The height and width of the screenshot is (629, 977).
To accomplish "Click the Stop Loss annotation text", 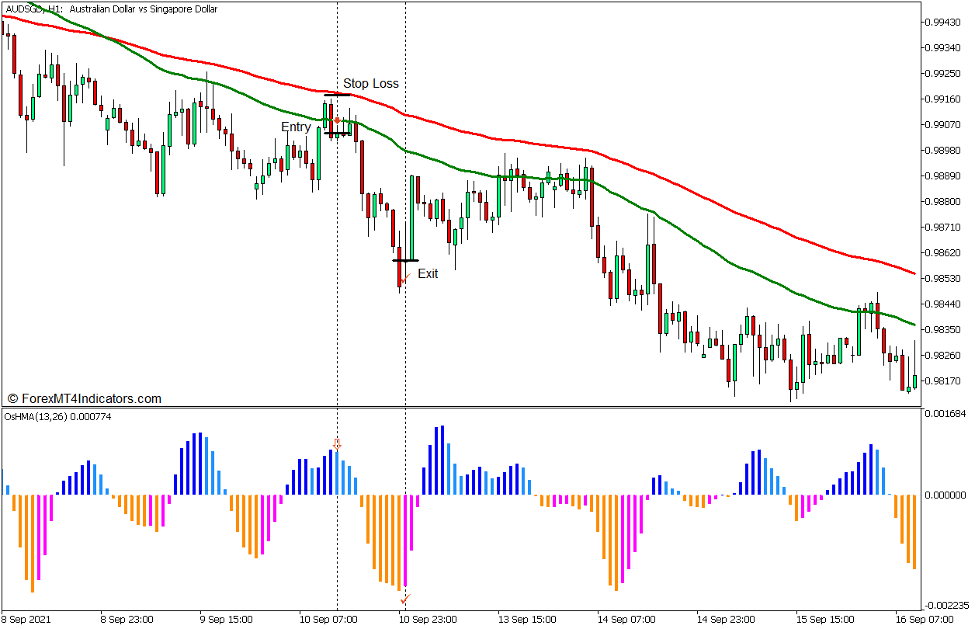I will click(370, 84).
